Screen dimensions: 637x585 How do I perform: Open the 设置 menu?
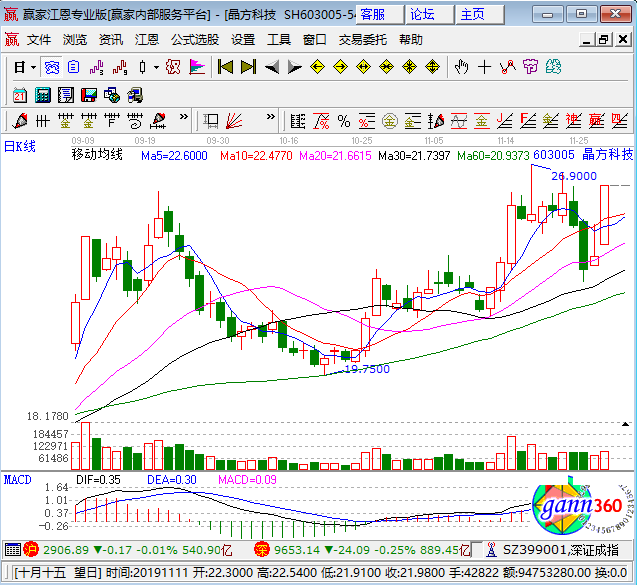click(x=243, y=40)
